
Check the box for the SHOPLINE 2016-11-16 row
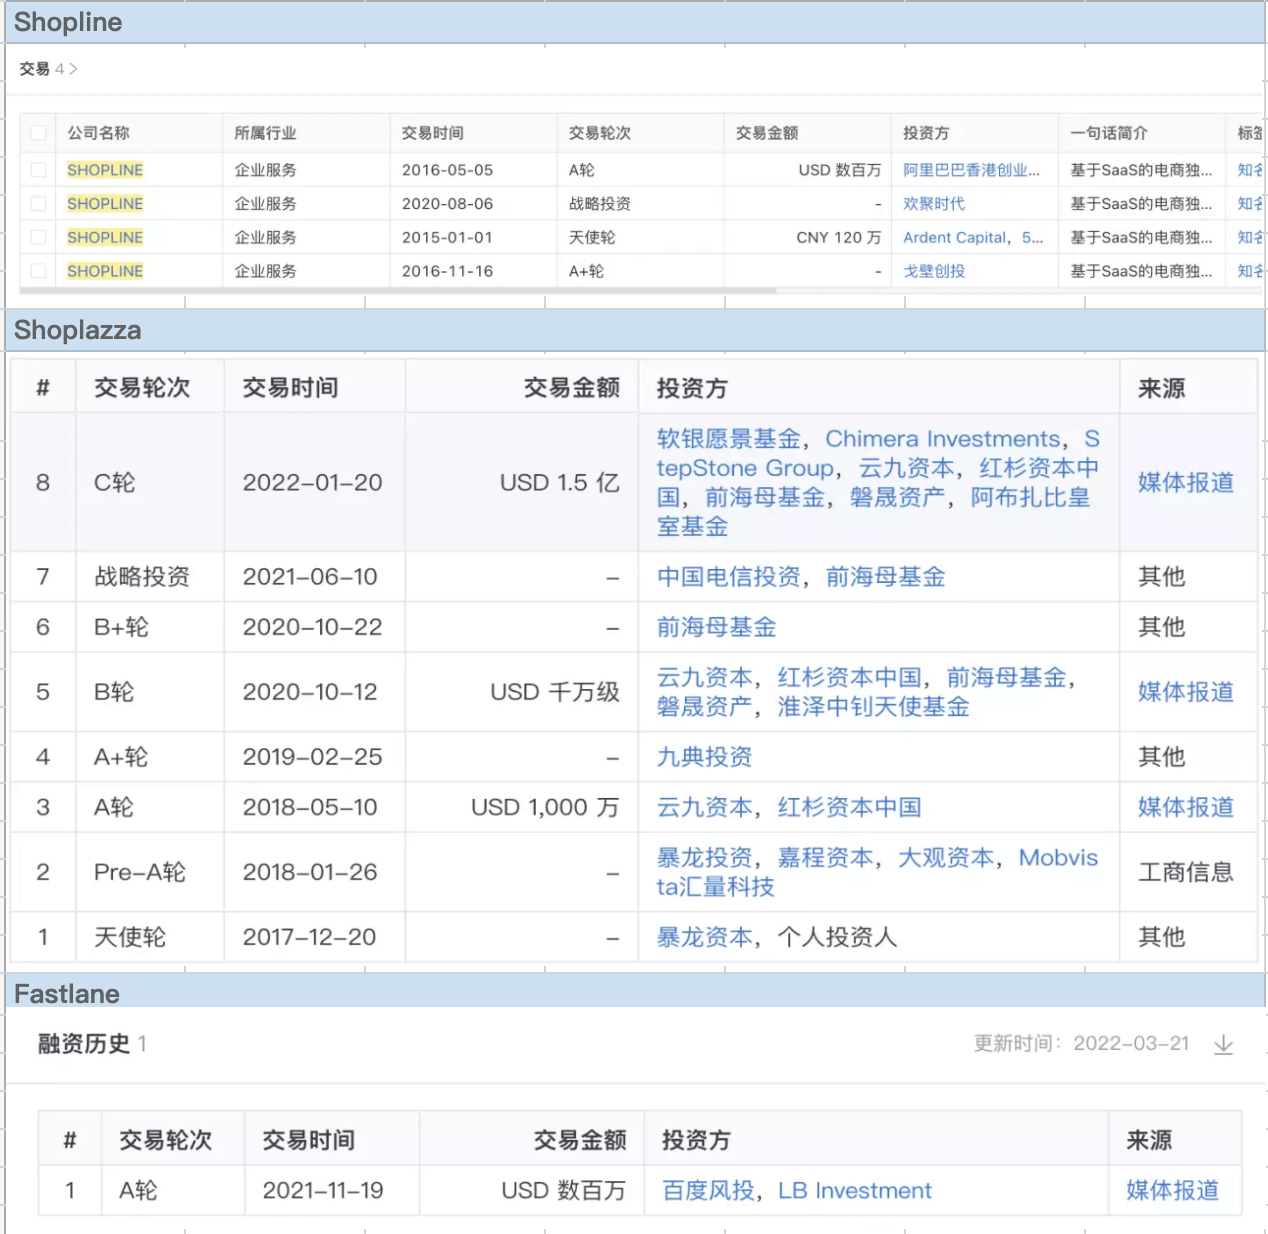point(38,271)
